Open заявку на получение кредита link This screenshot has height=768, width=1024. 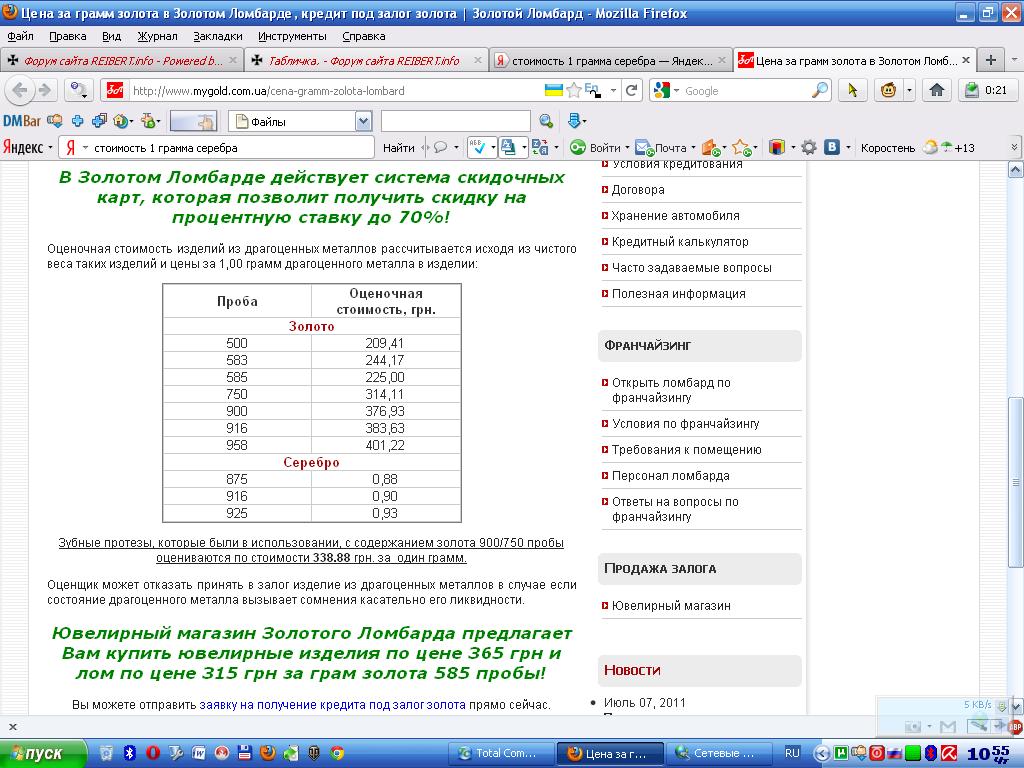point(332,705)
